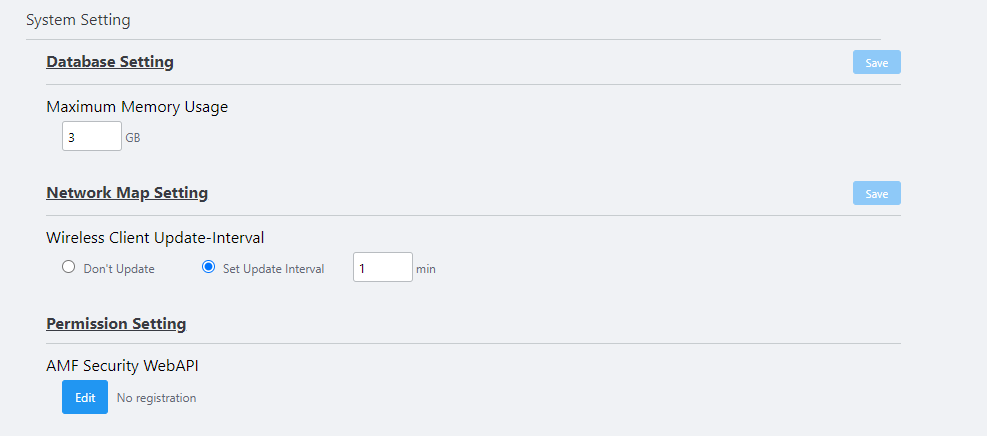Viewport: 987px width, 436px height.
Task: Save the Network Map Setting section
Action: click(x=876, y=193)
